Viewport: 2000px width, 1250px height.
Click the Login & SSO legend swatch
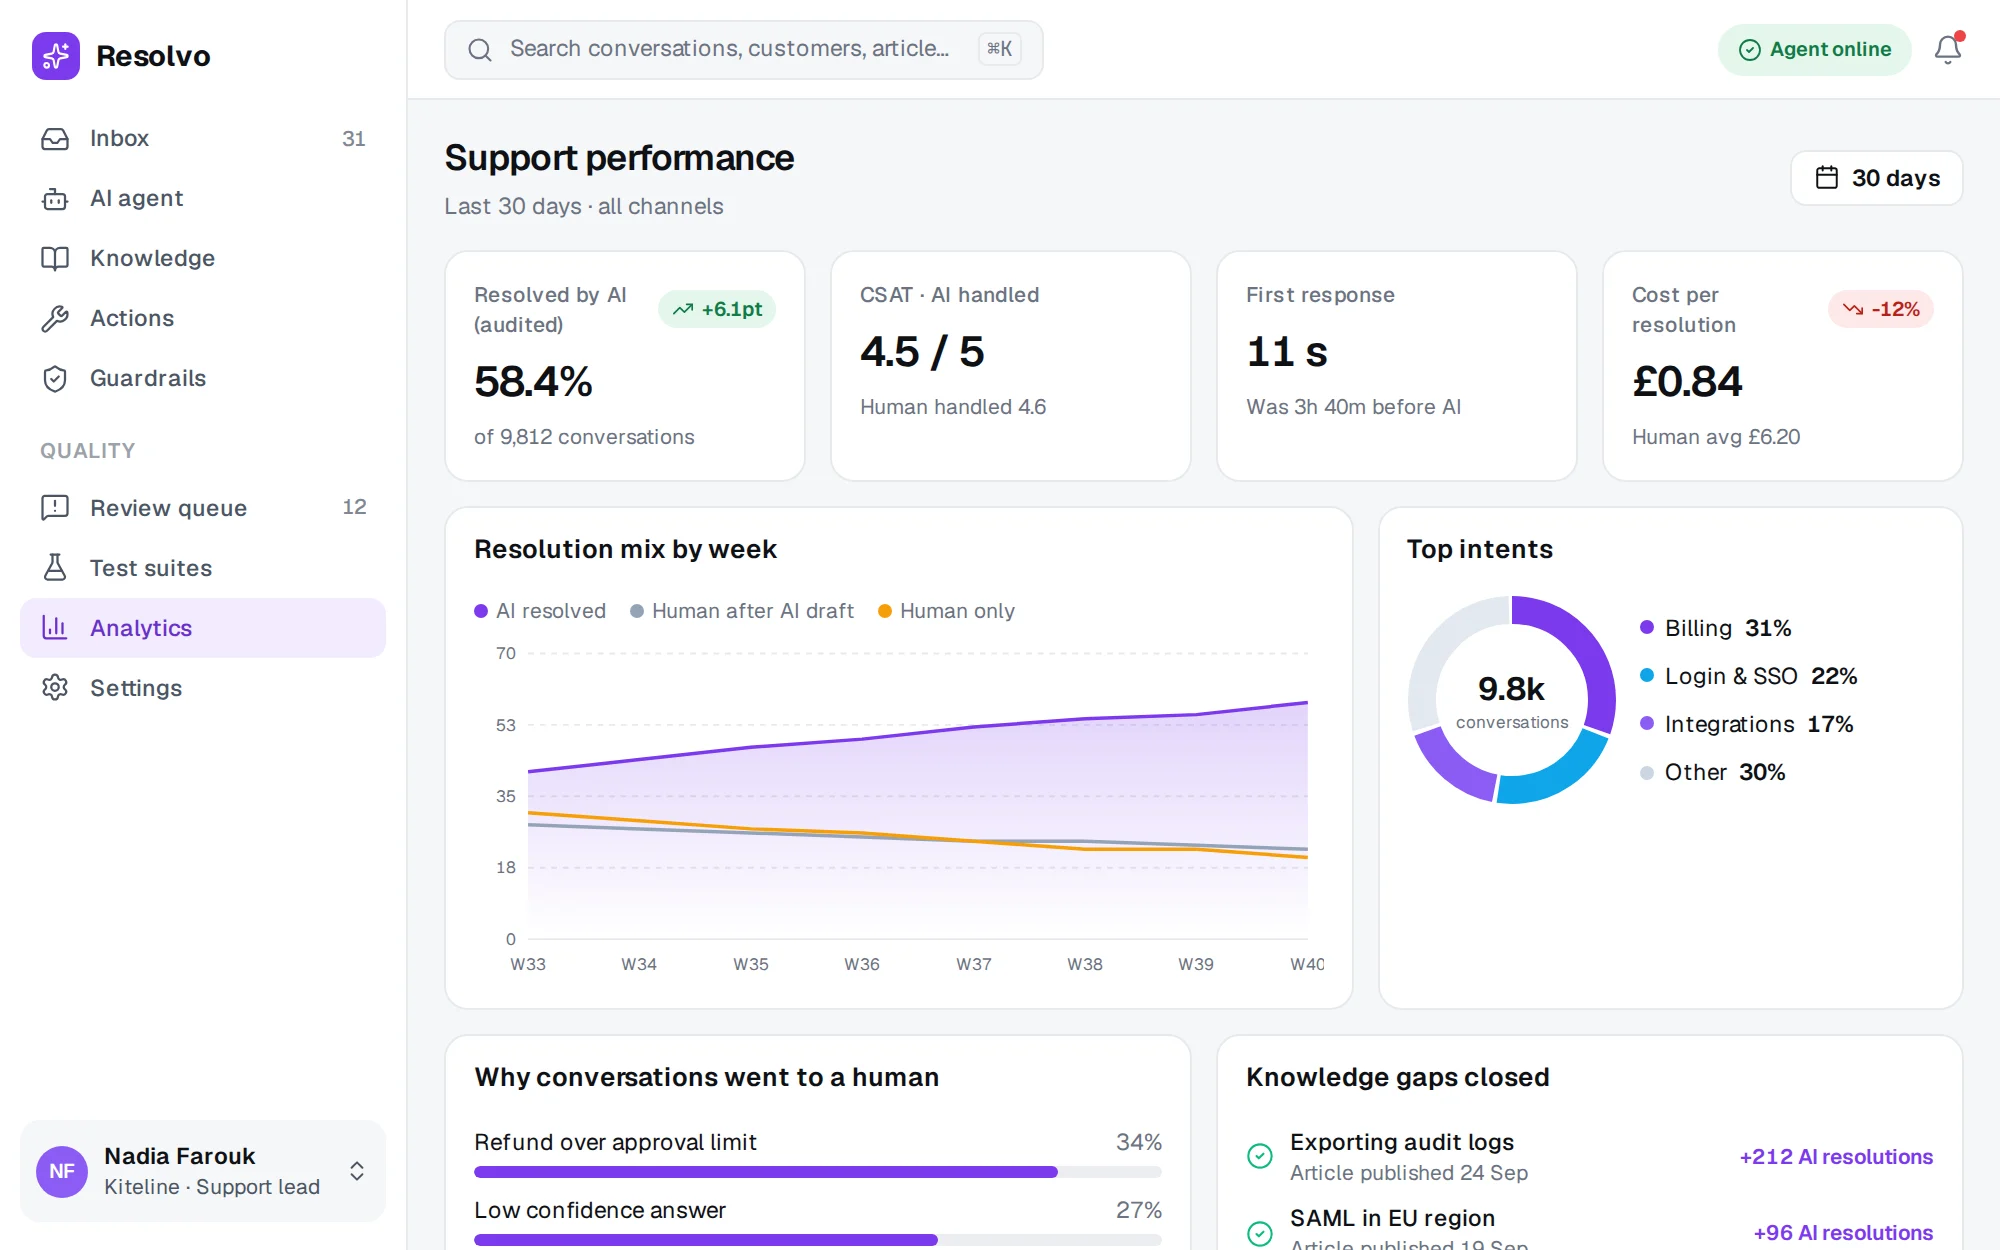point(1647,676)
